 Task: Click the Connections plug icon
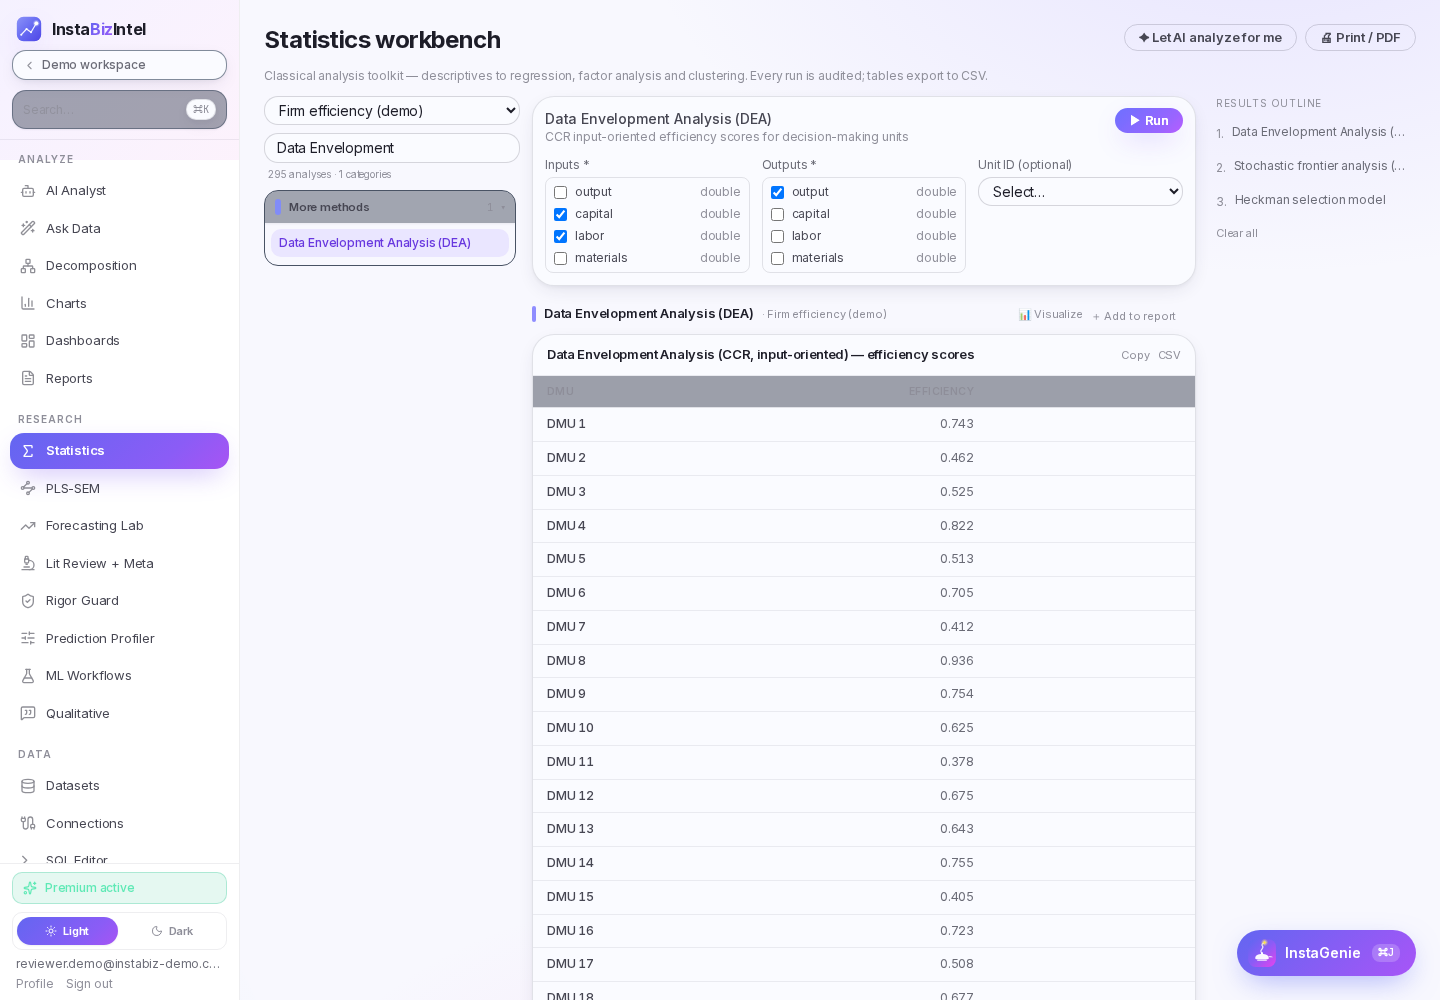click(x=28, y=823)
